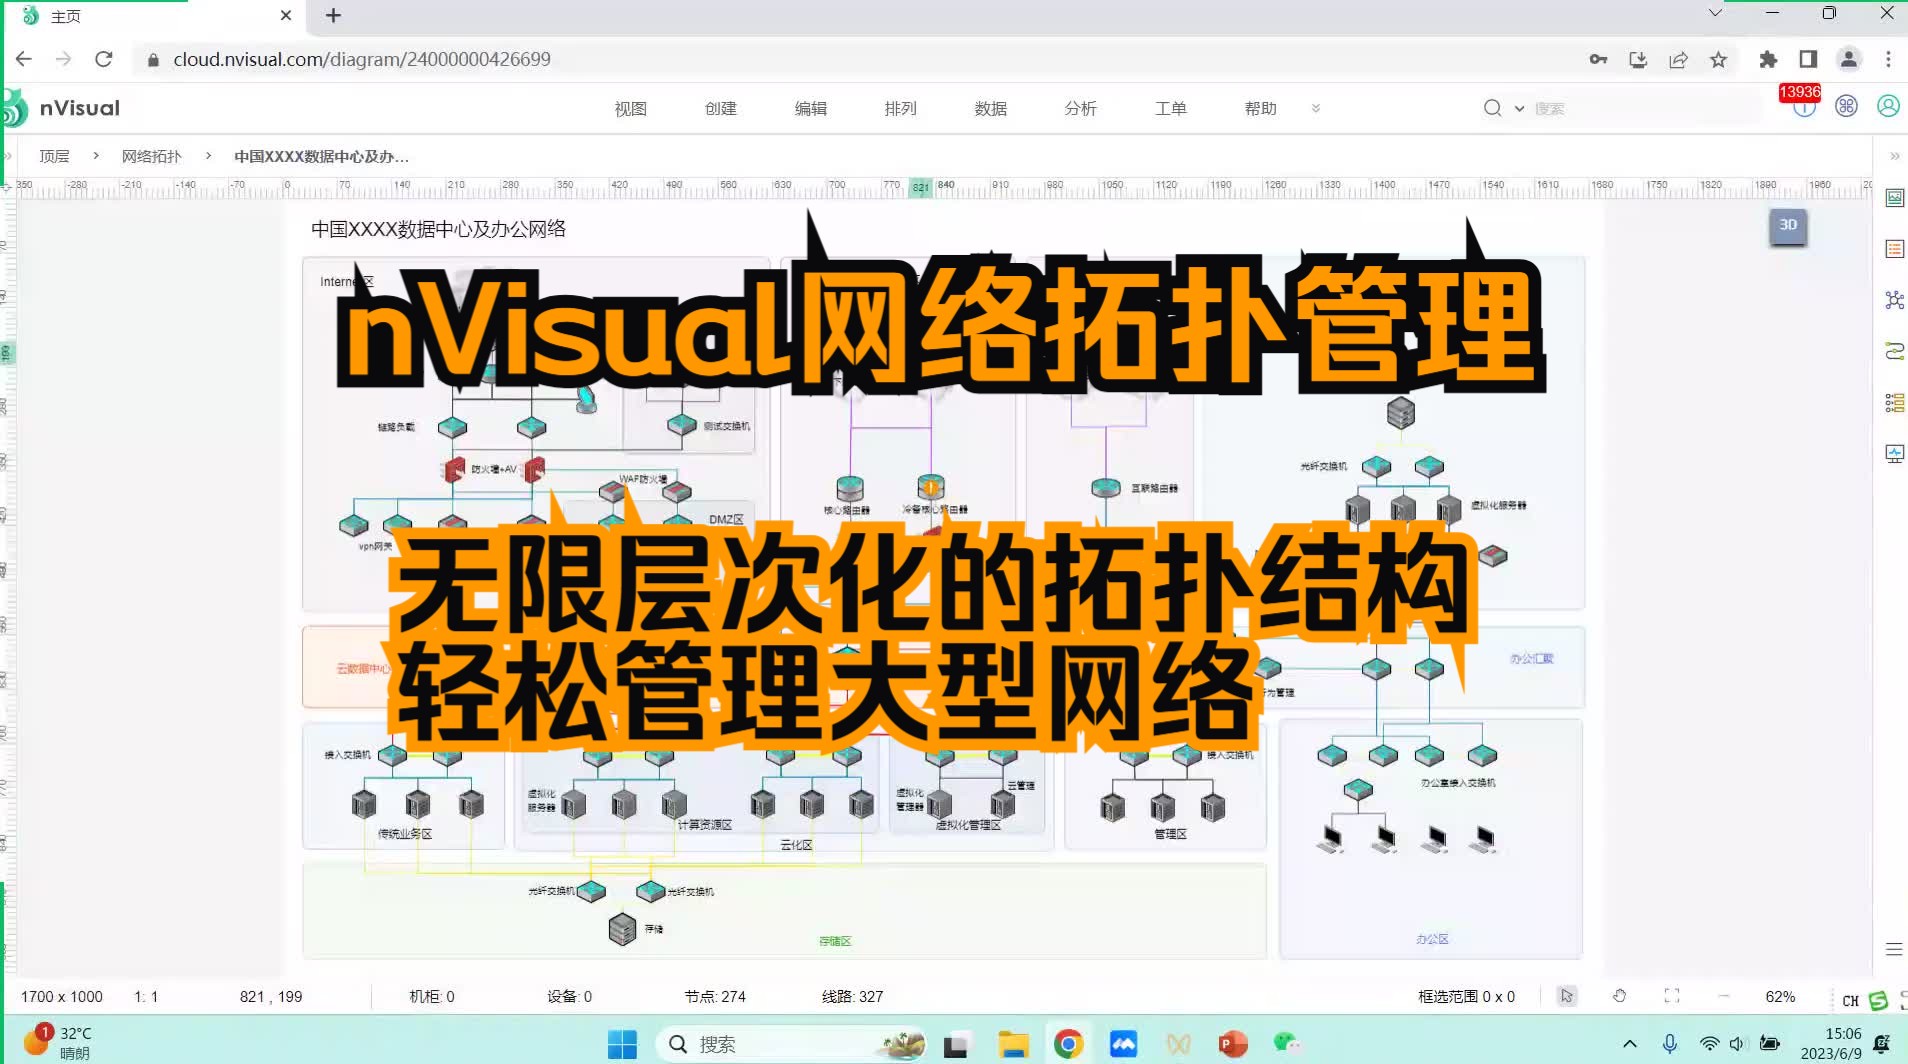The image size is (1908, 1064).
Task: Open the port list panel icon
Action: click(x=1894, y=403)
